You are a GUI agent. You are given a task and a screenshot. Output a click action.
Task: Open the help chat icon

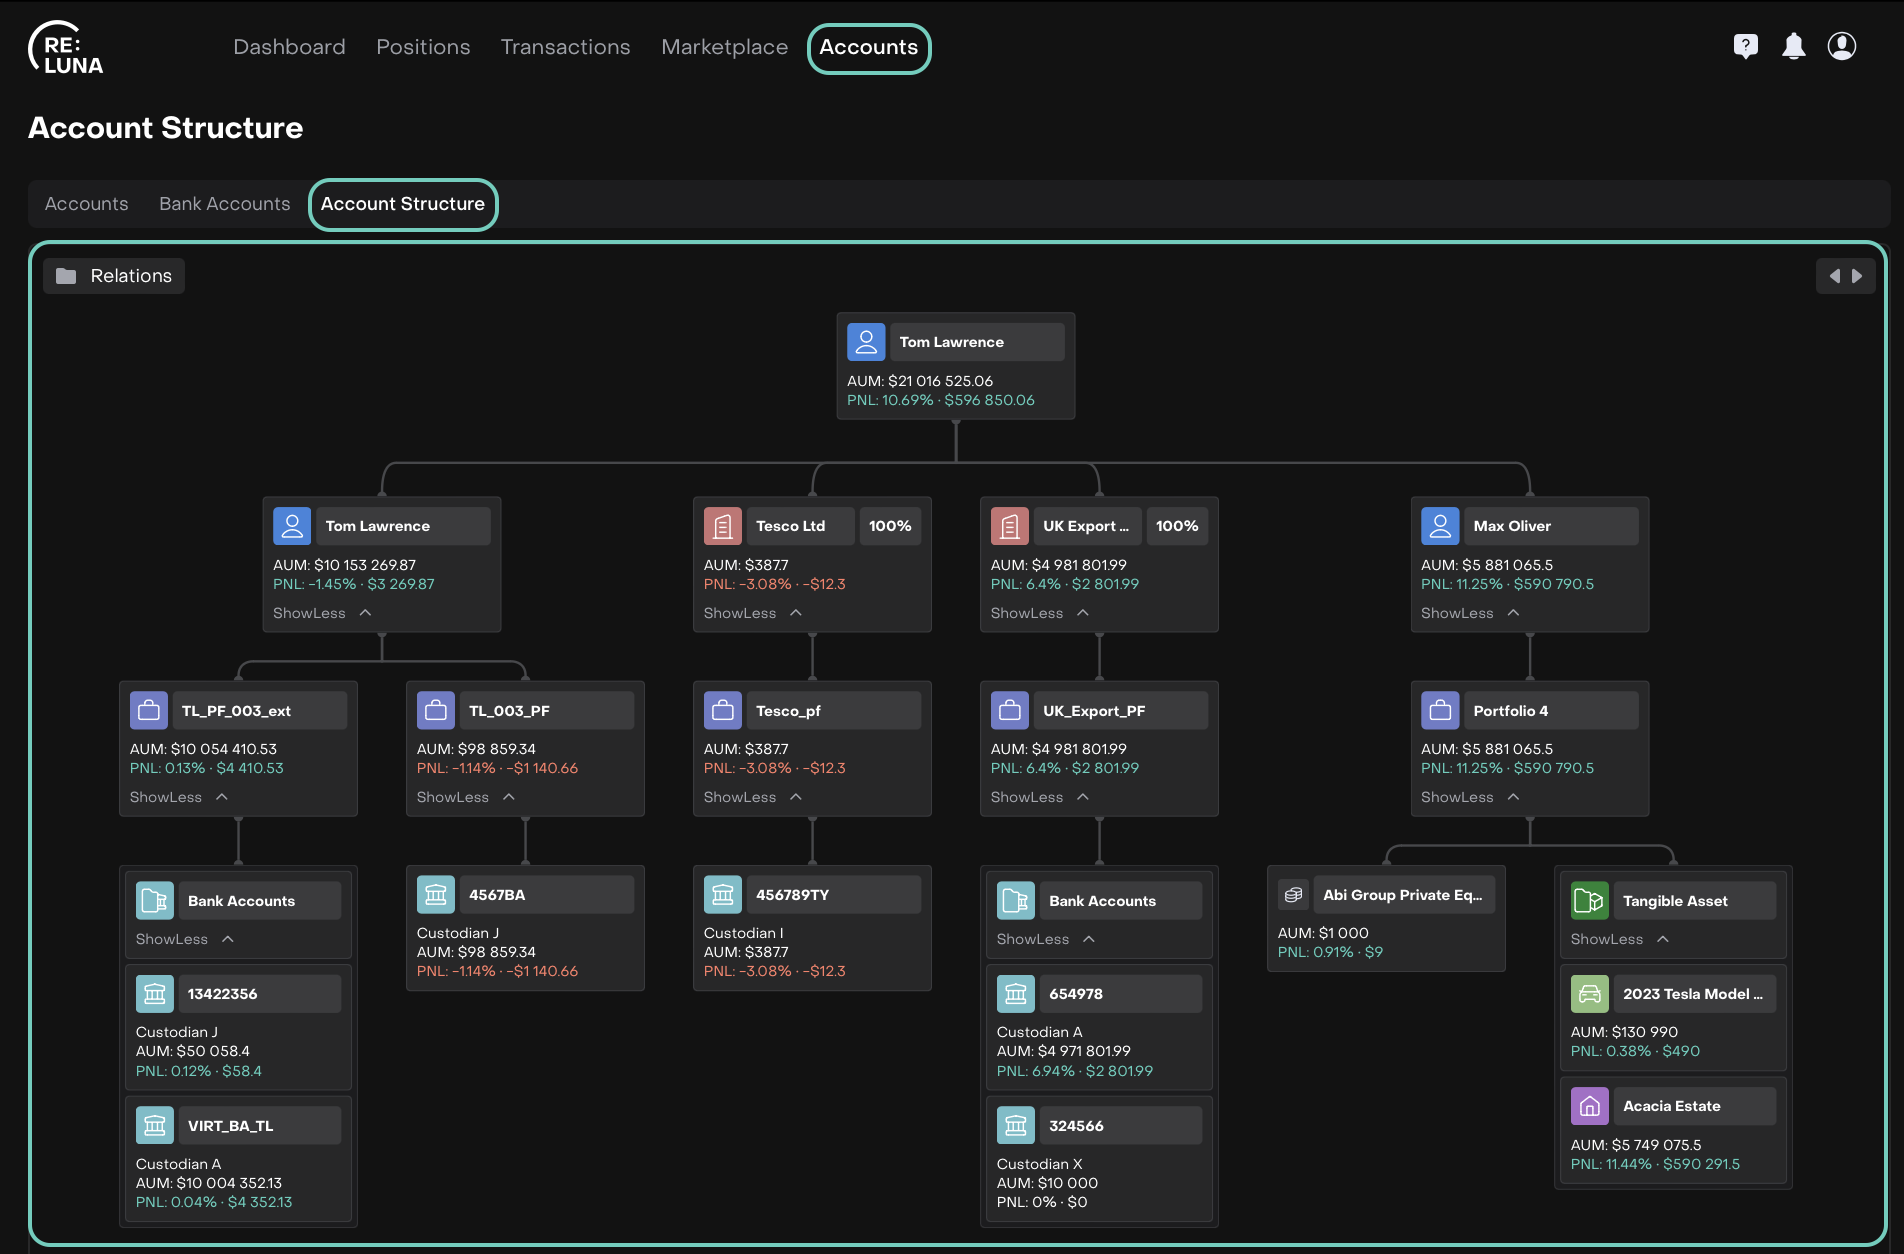1745,47
